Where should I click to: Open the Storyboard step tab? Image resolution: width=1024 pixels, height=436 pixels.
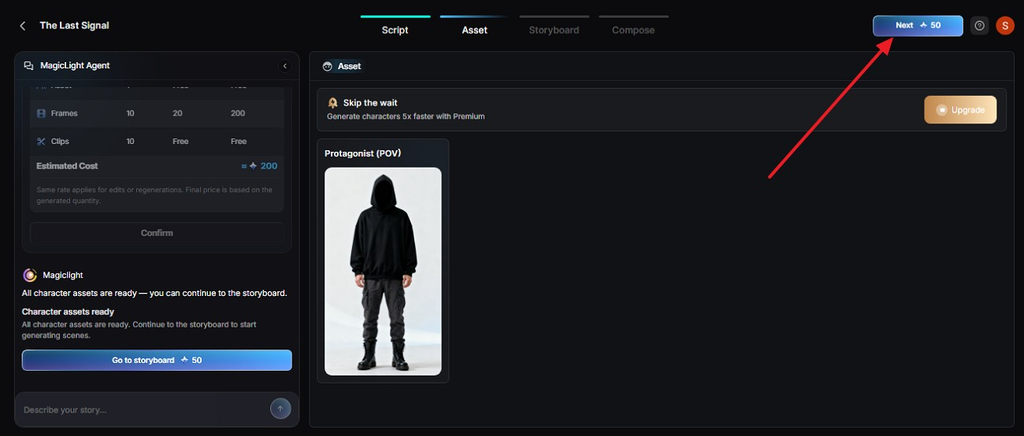(554, 30)
